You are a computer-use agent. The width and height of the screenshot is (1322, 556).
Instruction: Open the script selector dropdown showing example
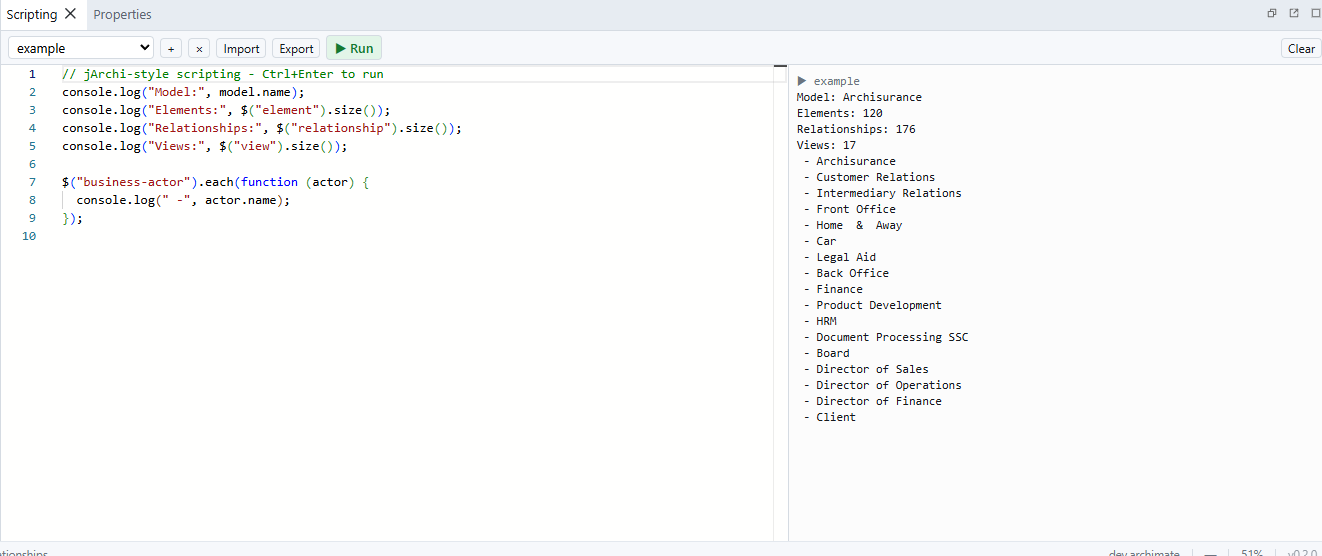click(81, 48)
